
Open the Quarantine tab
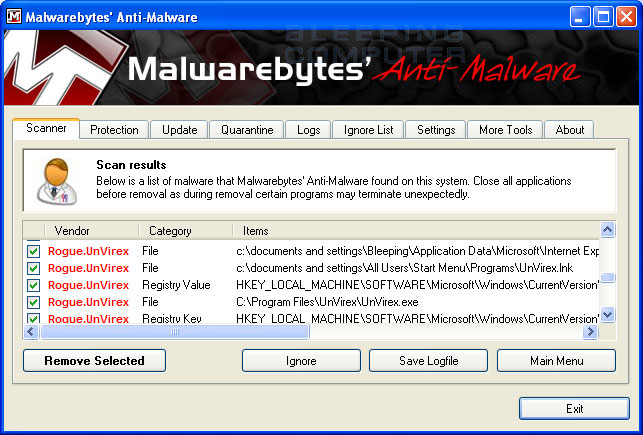247,130
